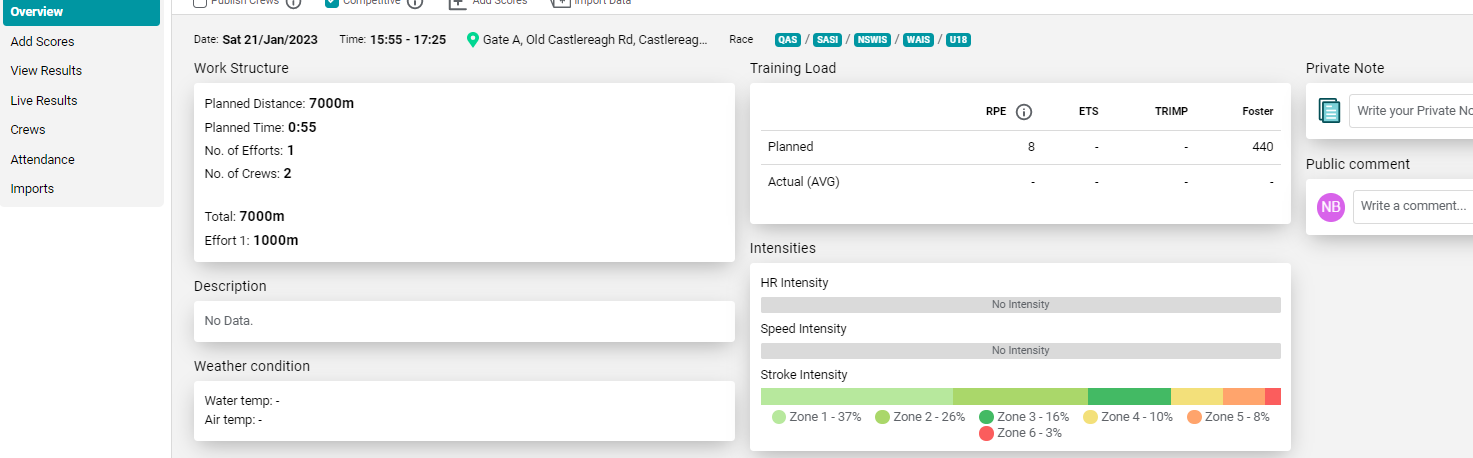
Task: Click the Zone 2 - 26% legend dot
Action: [x=882, y=417]
